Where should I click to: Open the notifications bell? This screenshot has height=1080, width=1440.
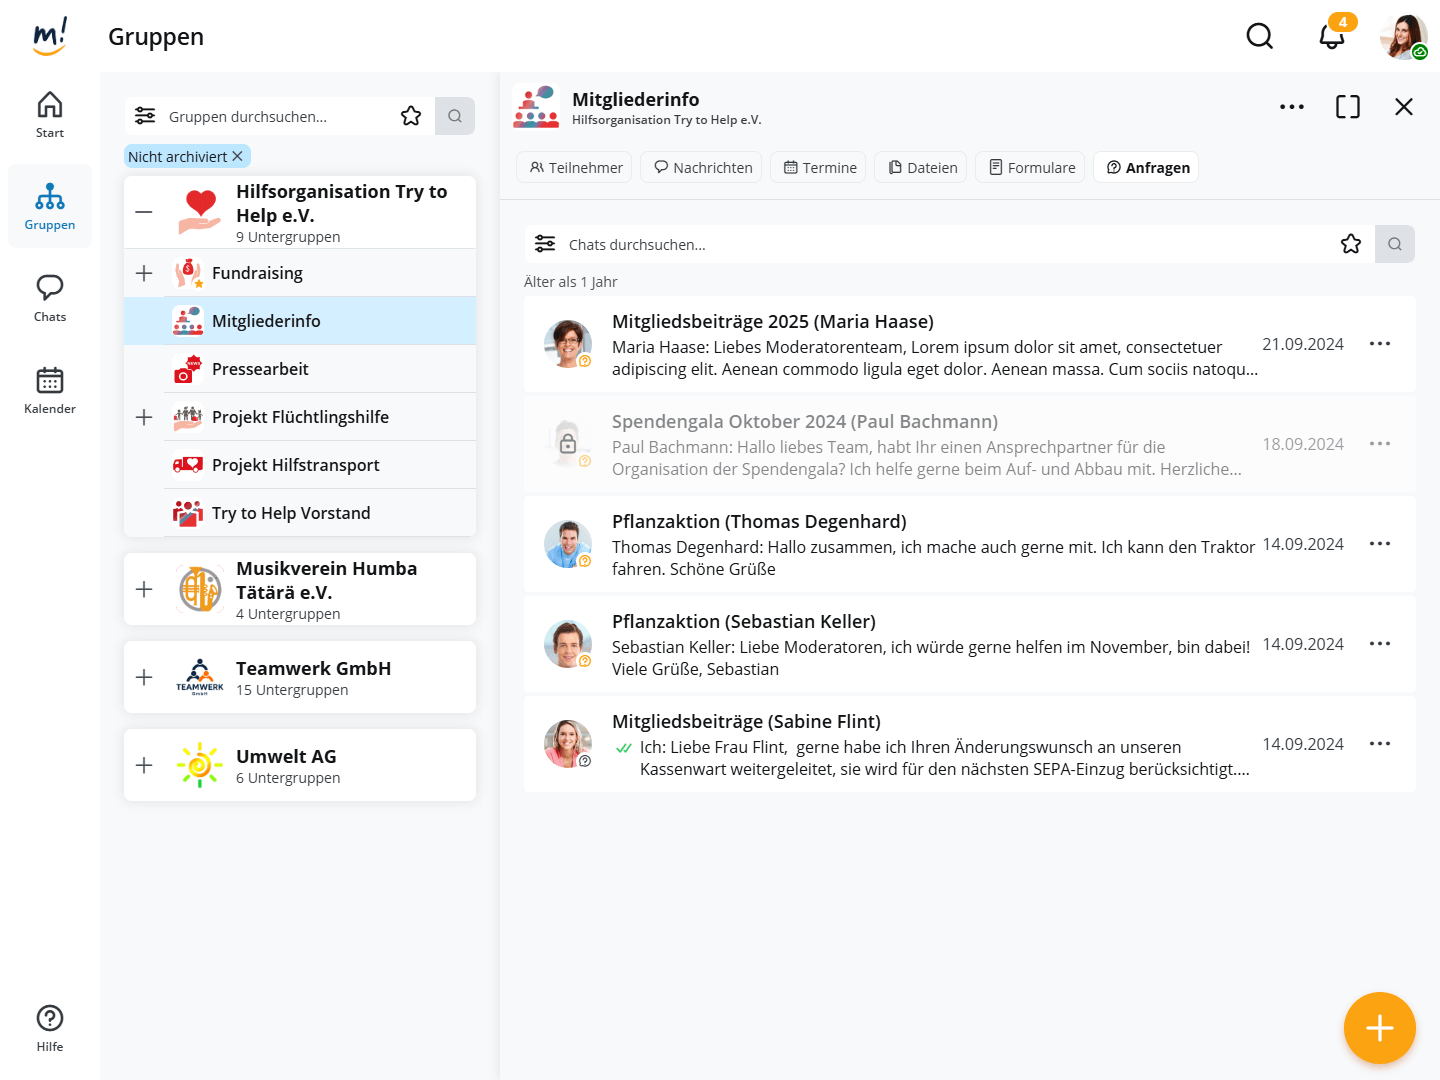click(1331, 37)
